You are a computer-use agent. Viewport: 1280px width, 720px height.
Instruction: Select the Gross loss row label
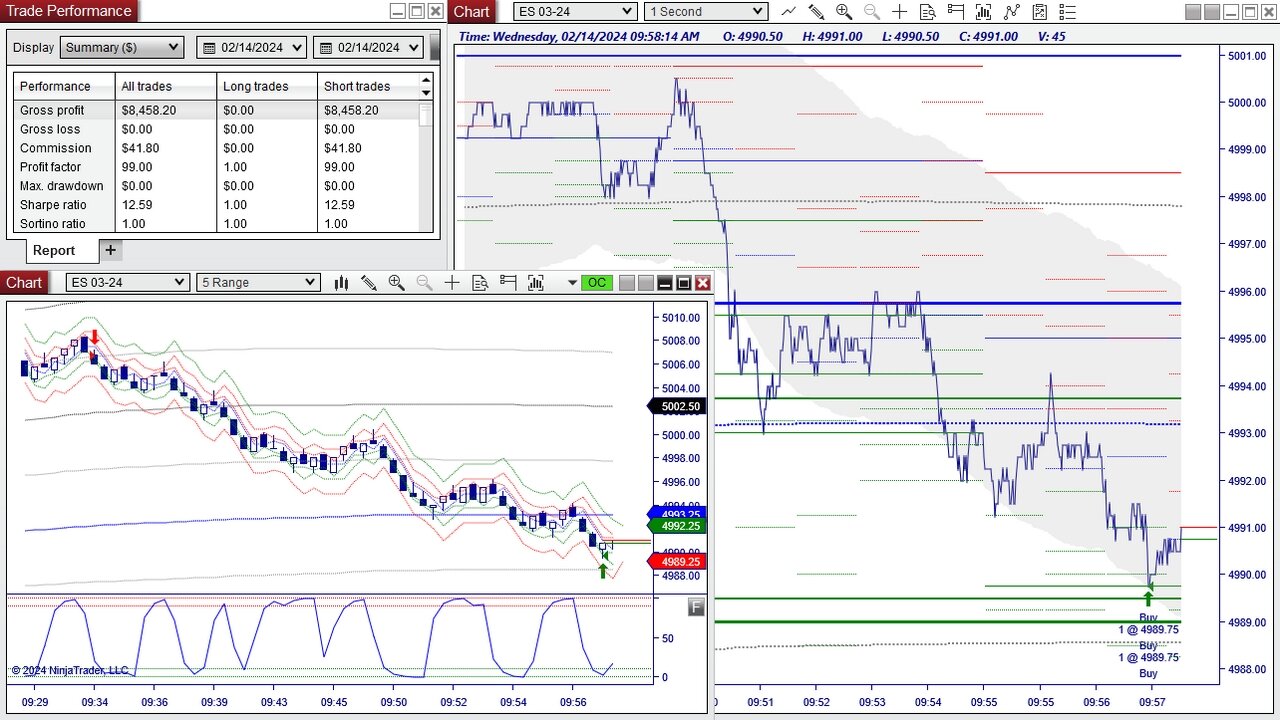click(x=50, y=129)
